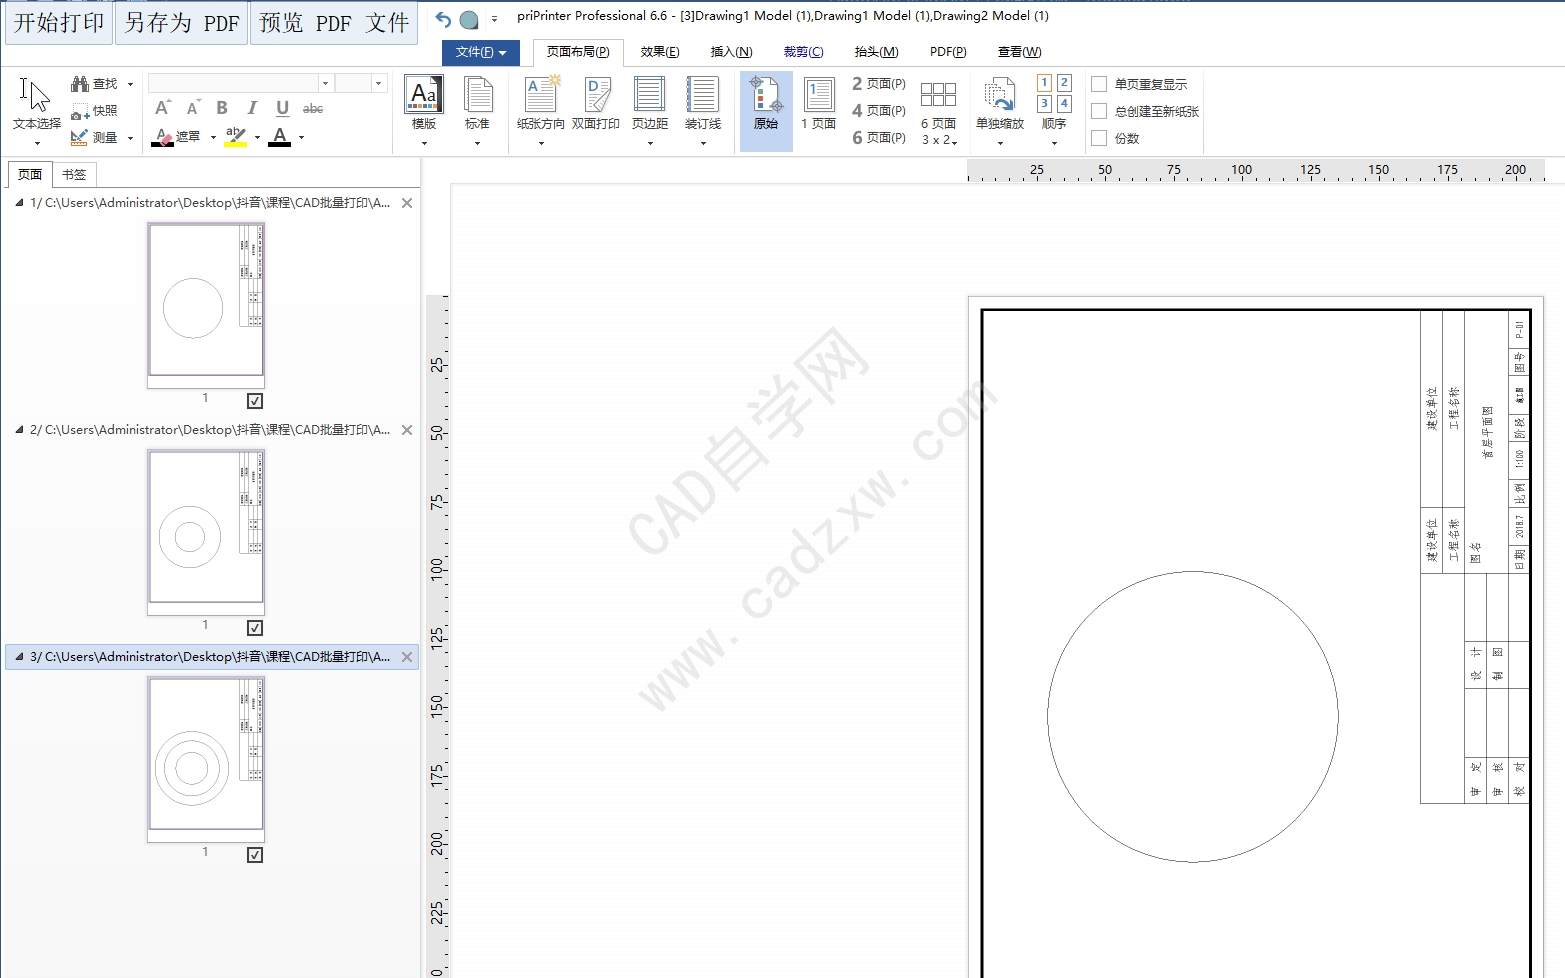Expand the 遮罩 dropdown arrow

(x=213, y=138)
